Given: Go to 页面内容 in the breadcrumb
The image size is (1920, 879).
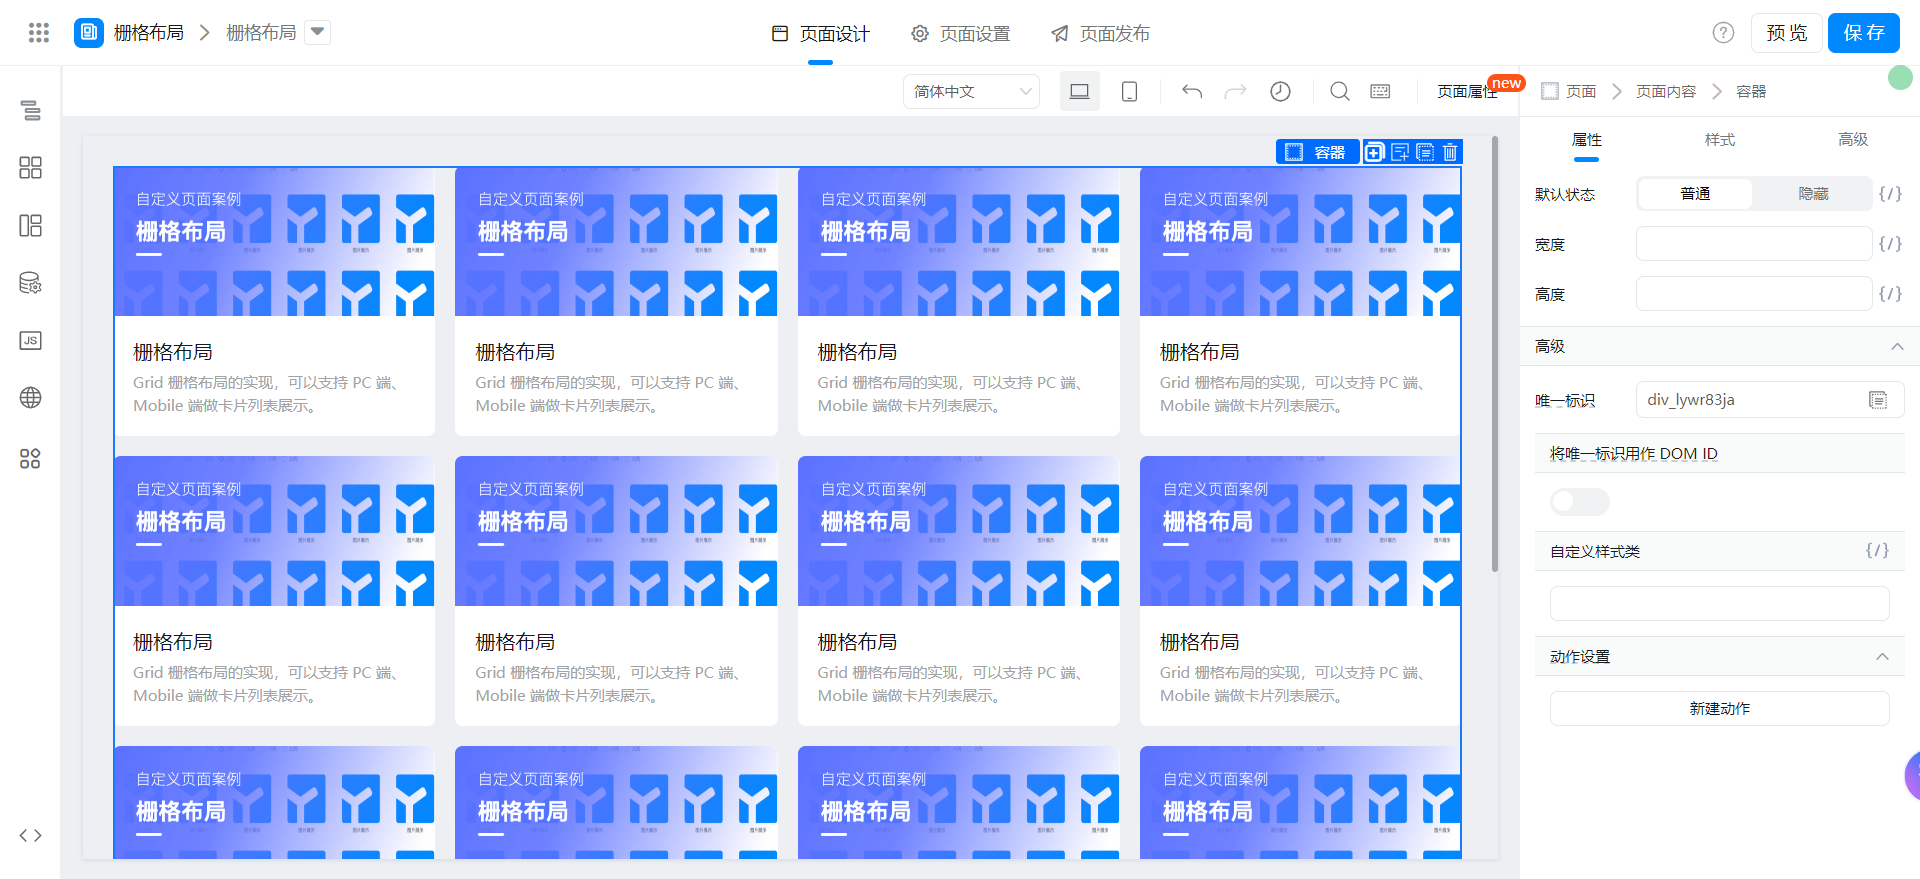Looking at the screenshot, I should (x=1666, y=91).
